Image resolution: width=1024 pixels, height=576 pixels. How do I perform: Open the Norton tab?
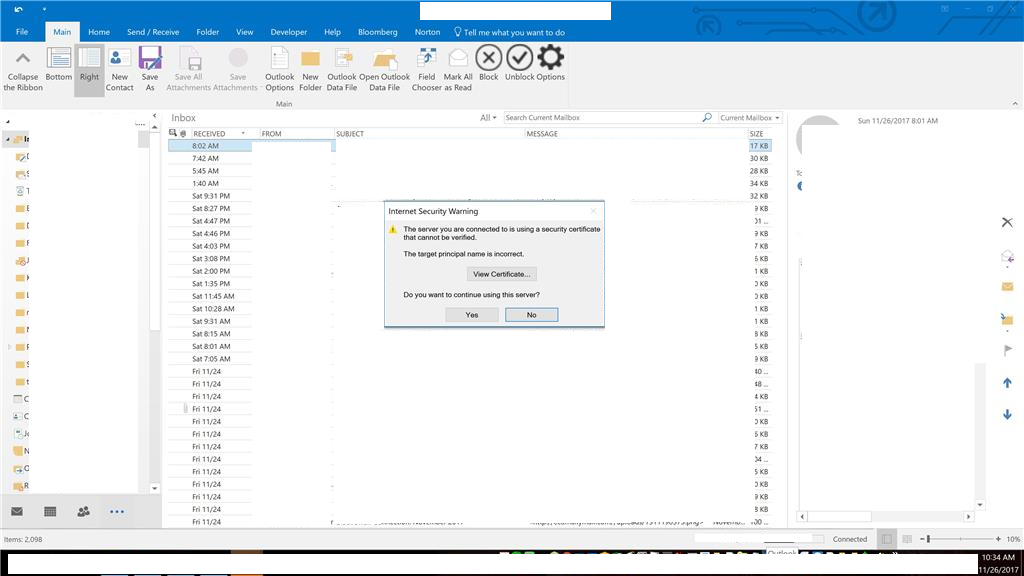(x=427, y=32)
